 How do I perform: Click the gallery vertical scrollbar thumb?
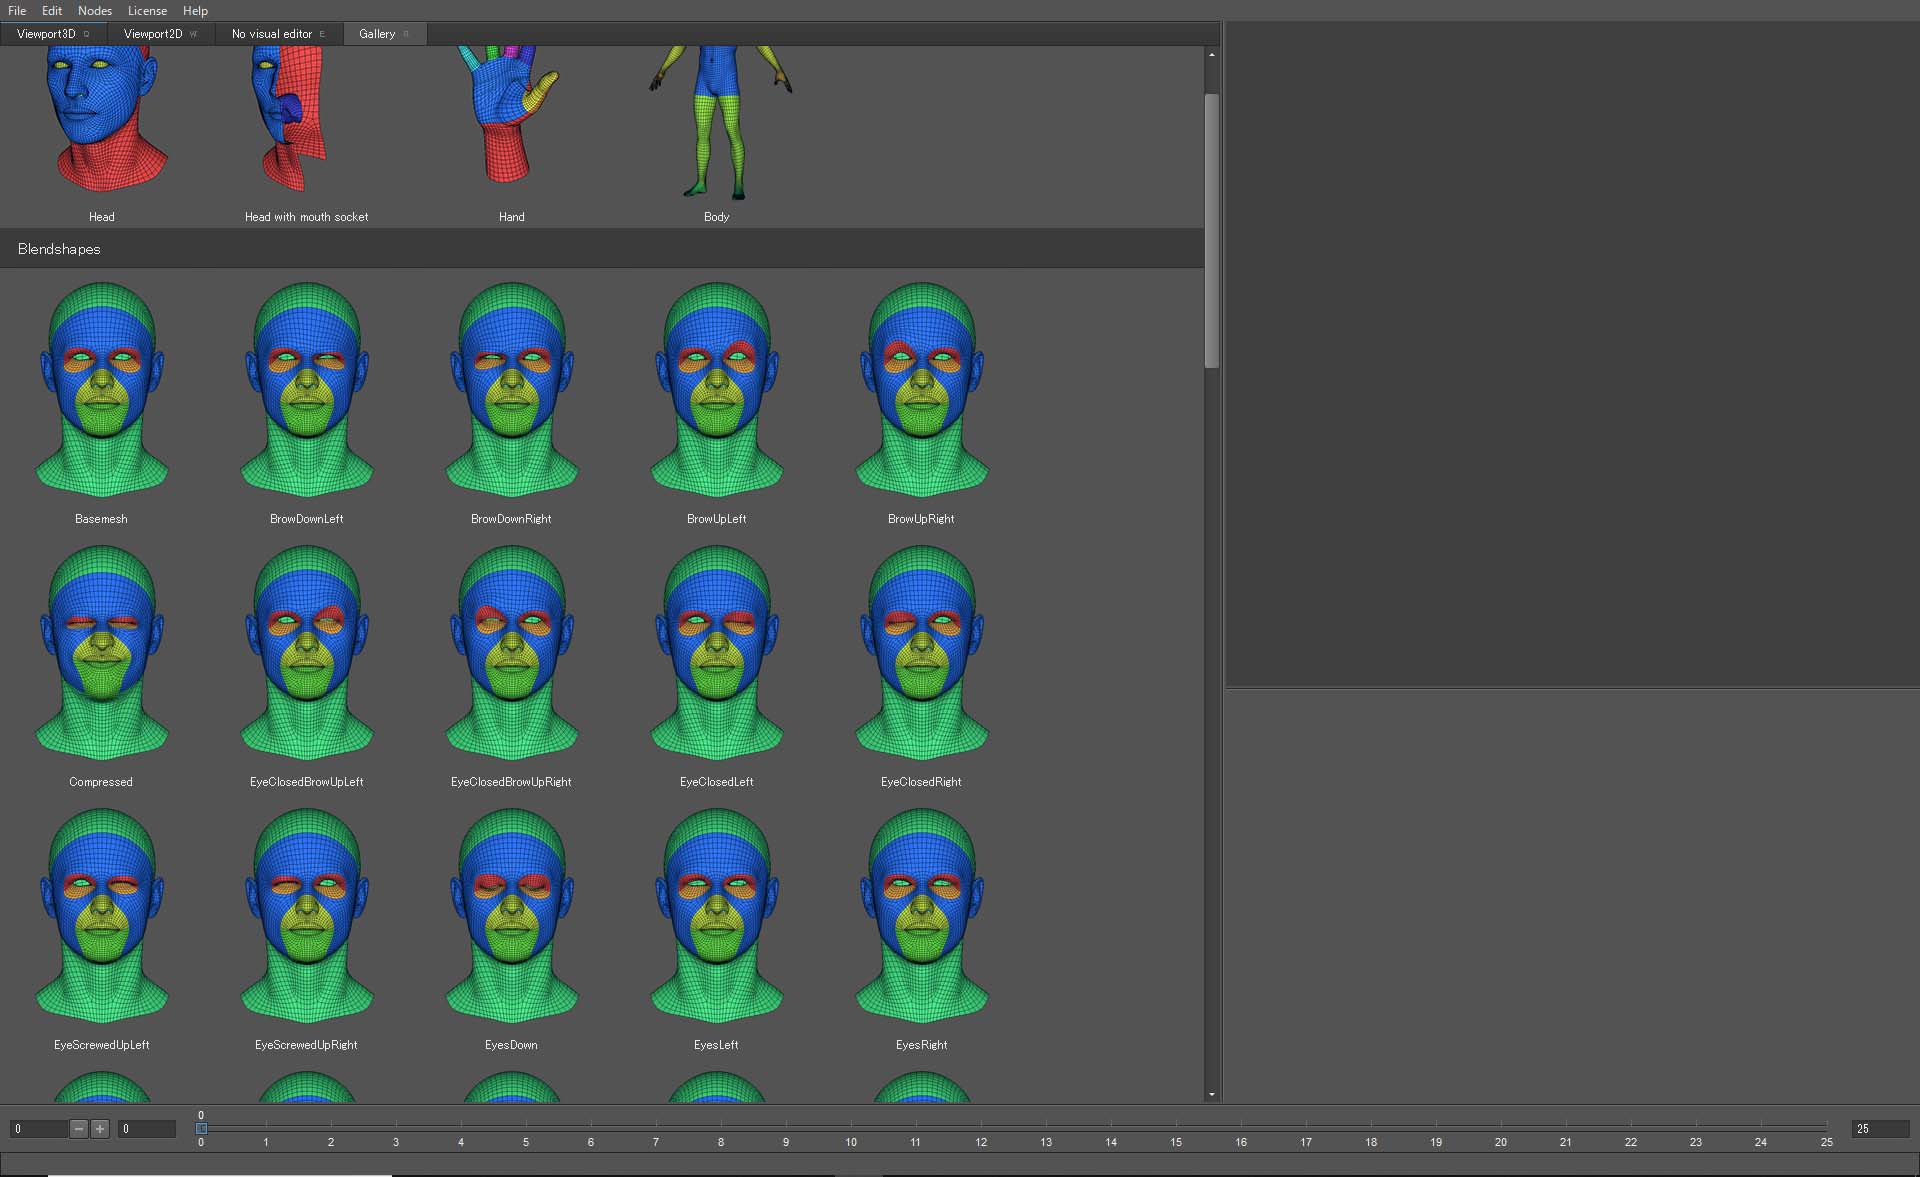1212,231
